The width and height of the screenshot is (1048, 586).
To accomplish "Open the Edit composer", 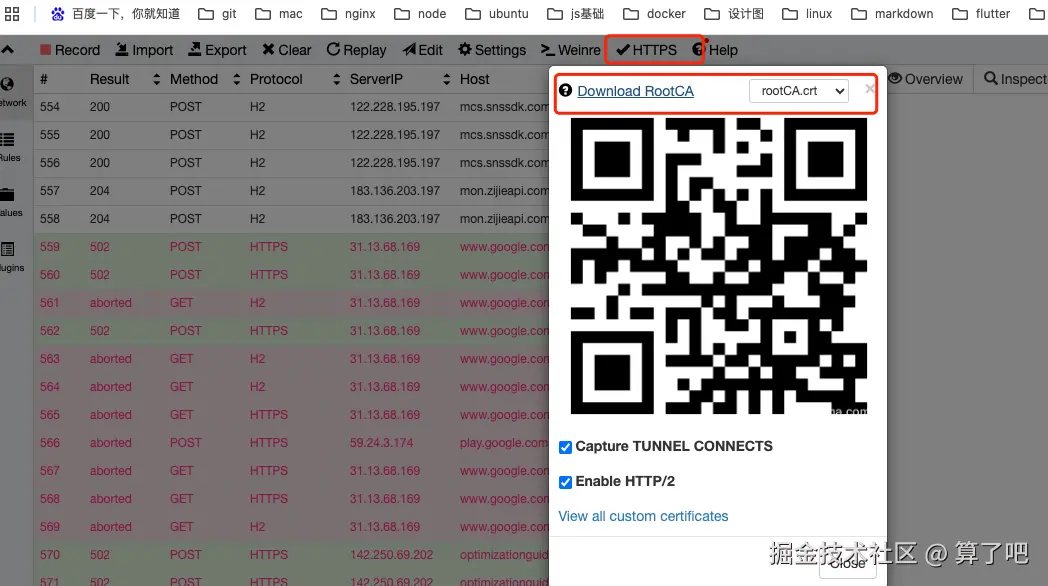I will pos(422,50).
